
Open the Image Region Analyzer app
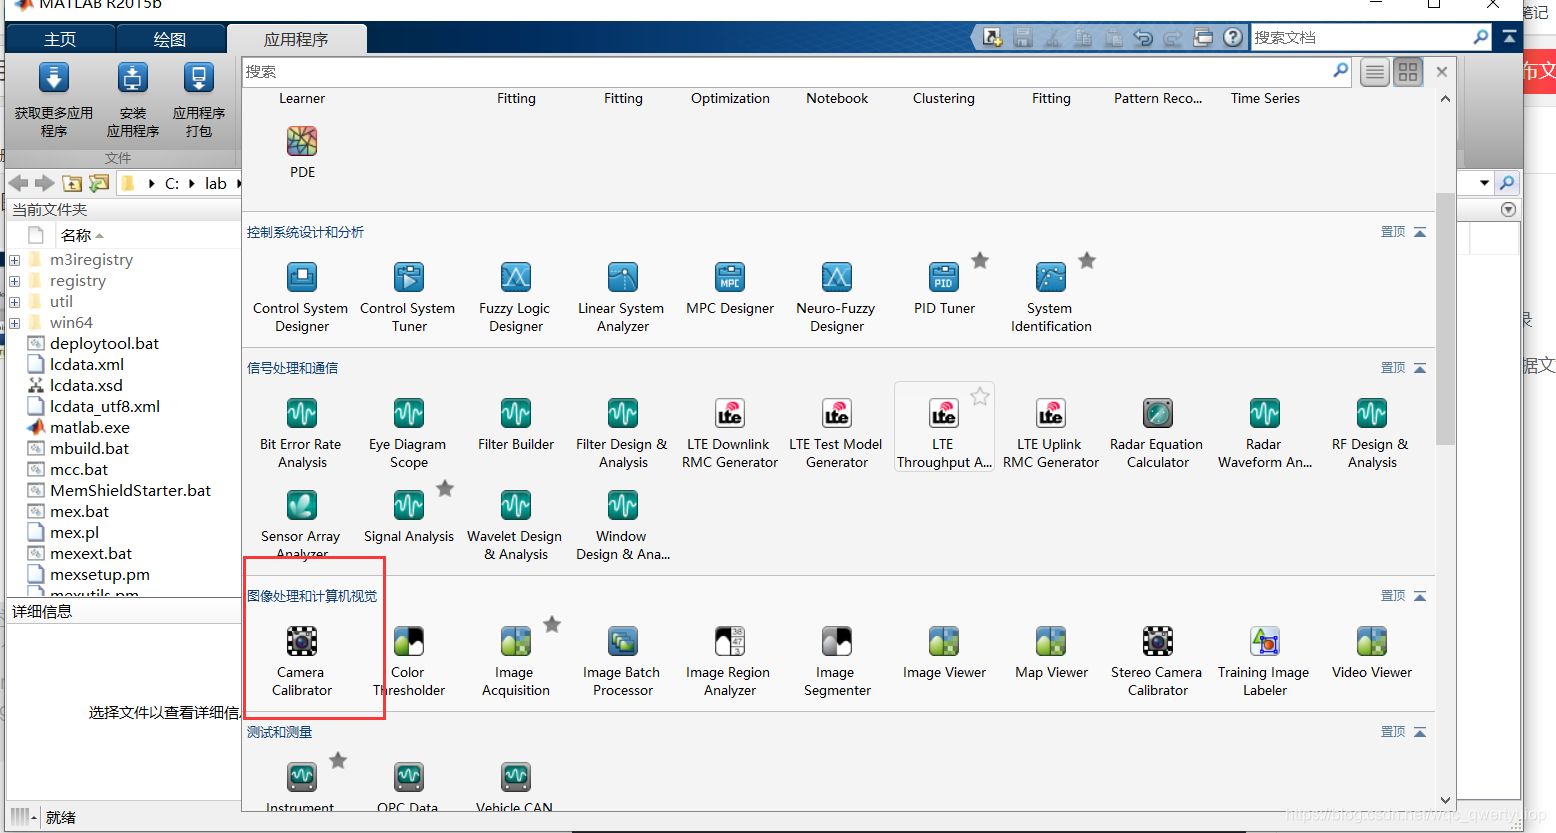click(x=729, y=660)
